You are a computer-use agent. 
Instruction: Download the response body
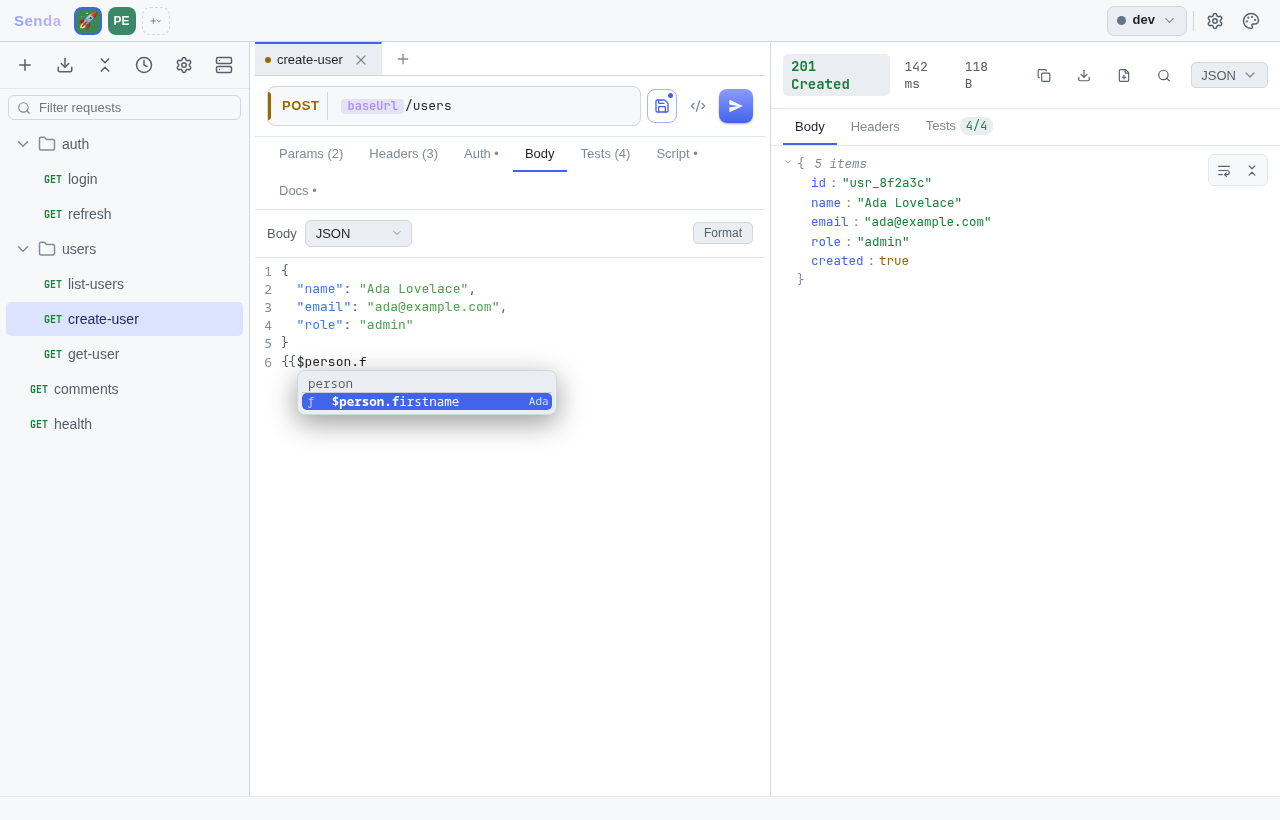[x=1084, y=75]
